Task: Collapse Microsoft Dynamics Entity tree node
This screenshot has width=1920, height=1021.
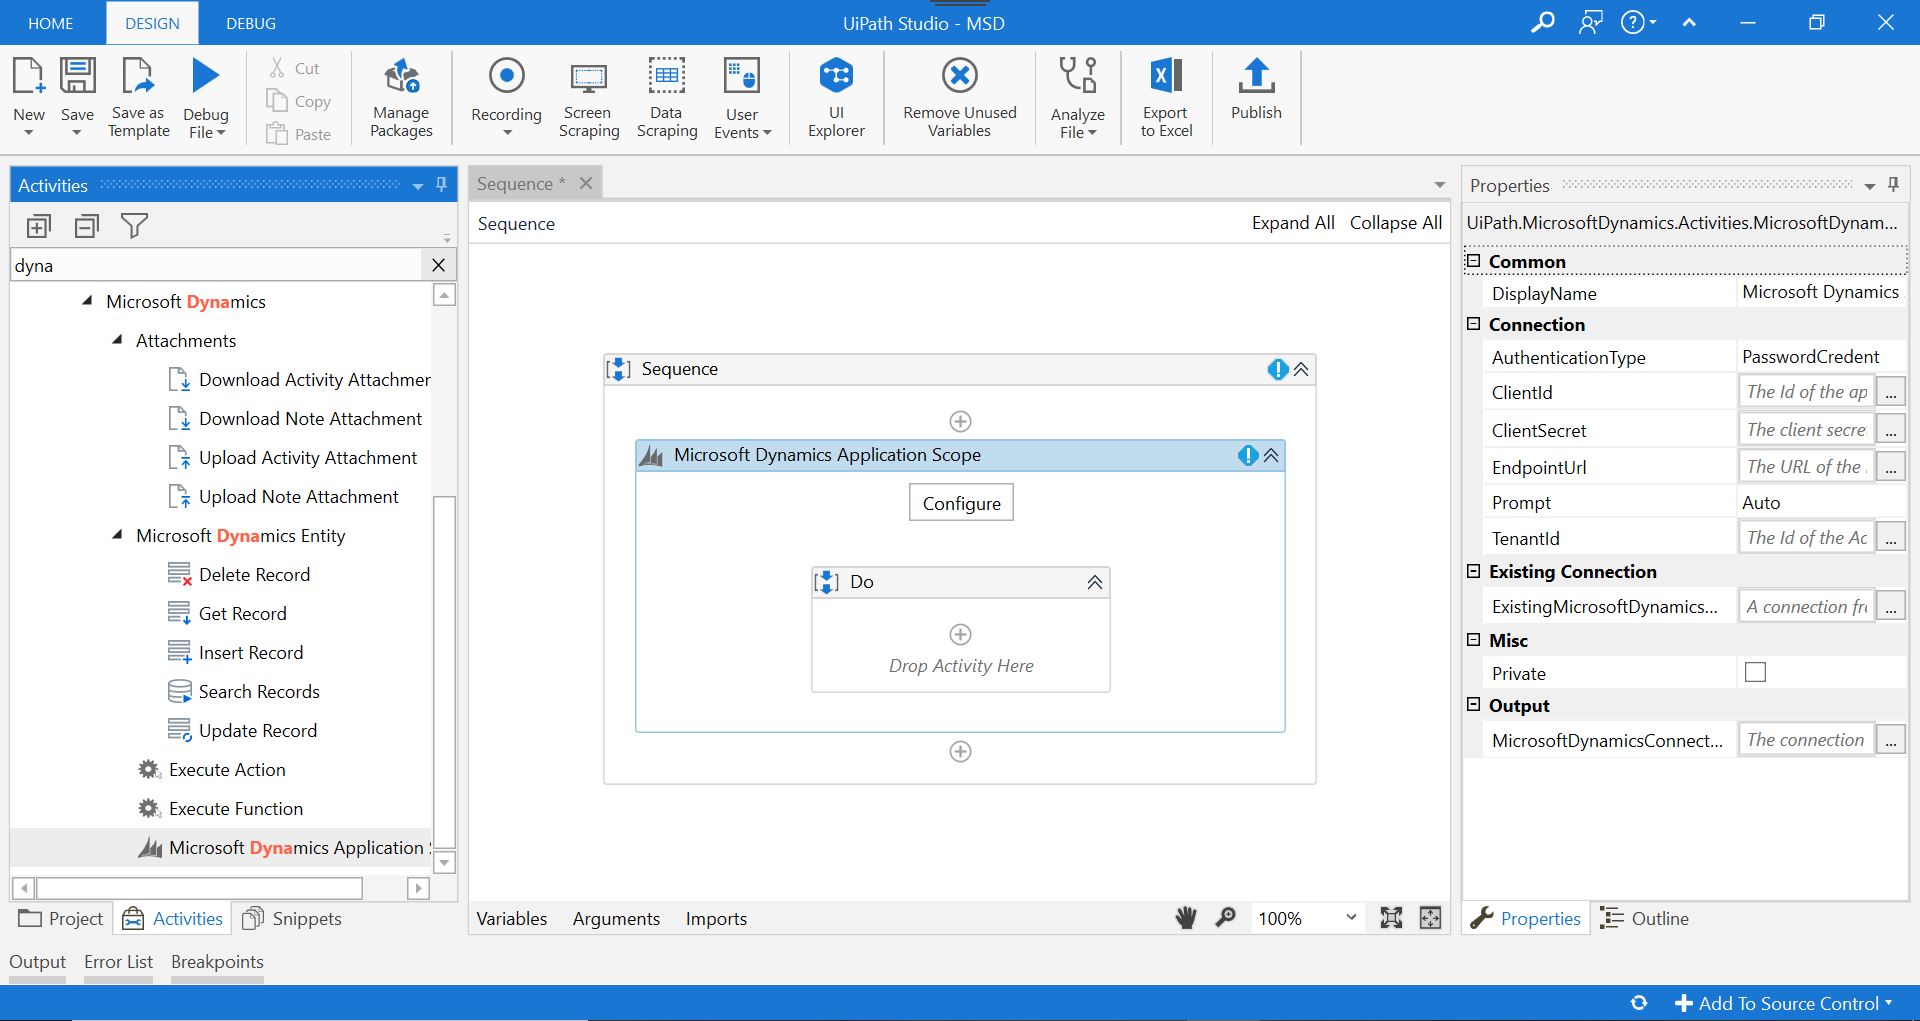Action: (118, 535)
